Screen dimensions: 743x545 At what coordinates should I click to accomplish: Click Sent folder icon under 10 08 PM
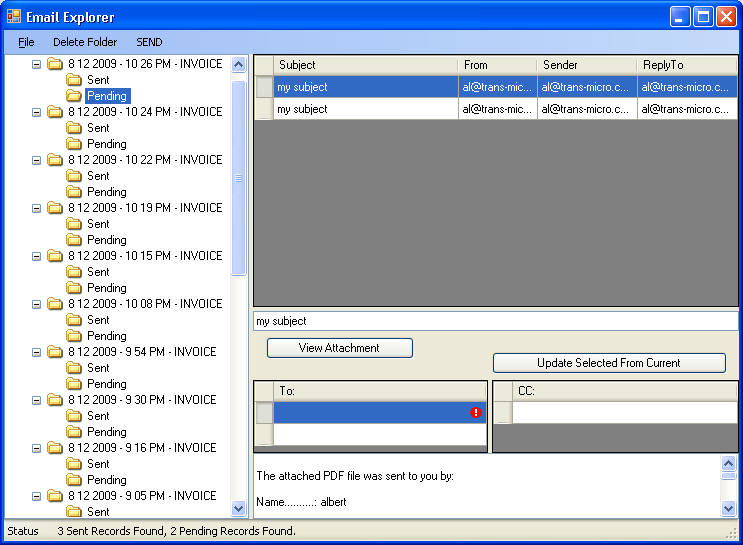coord(74,320)
